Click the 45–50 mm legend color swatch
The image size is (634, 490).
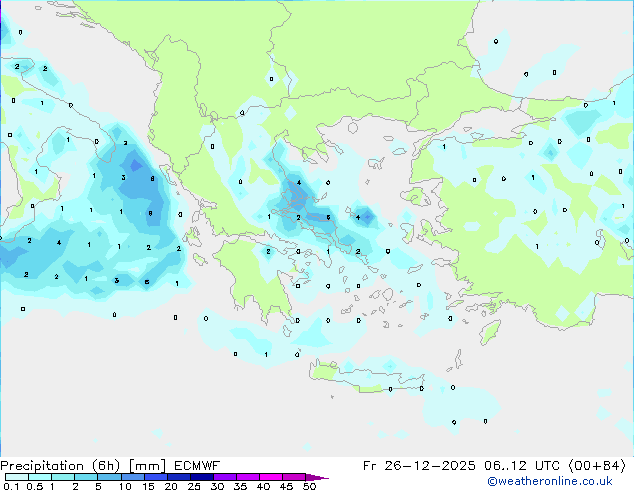tap(294, 477)
